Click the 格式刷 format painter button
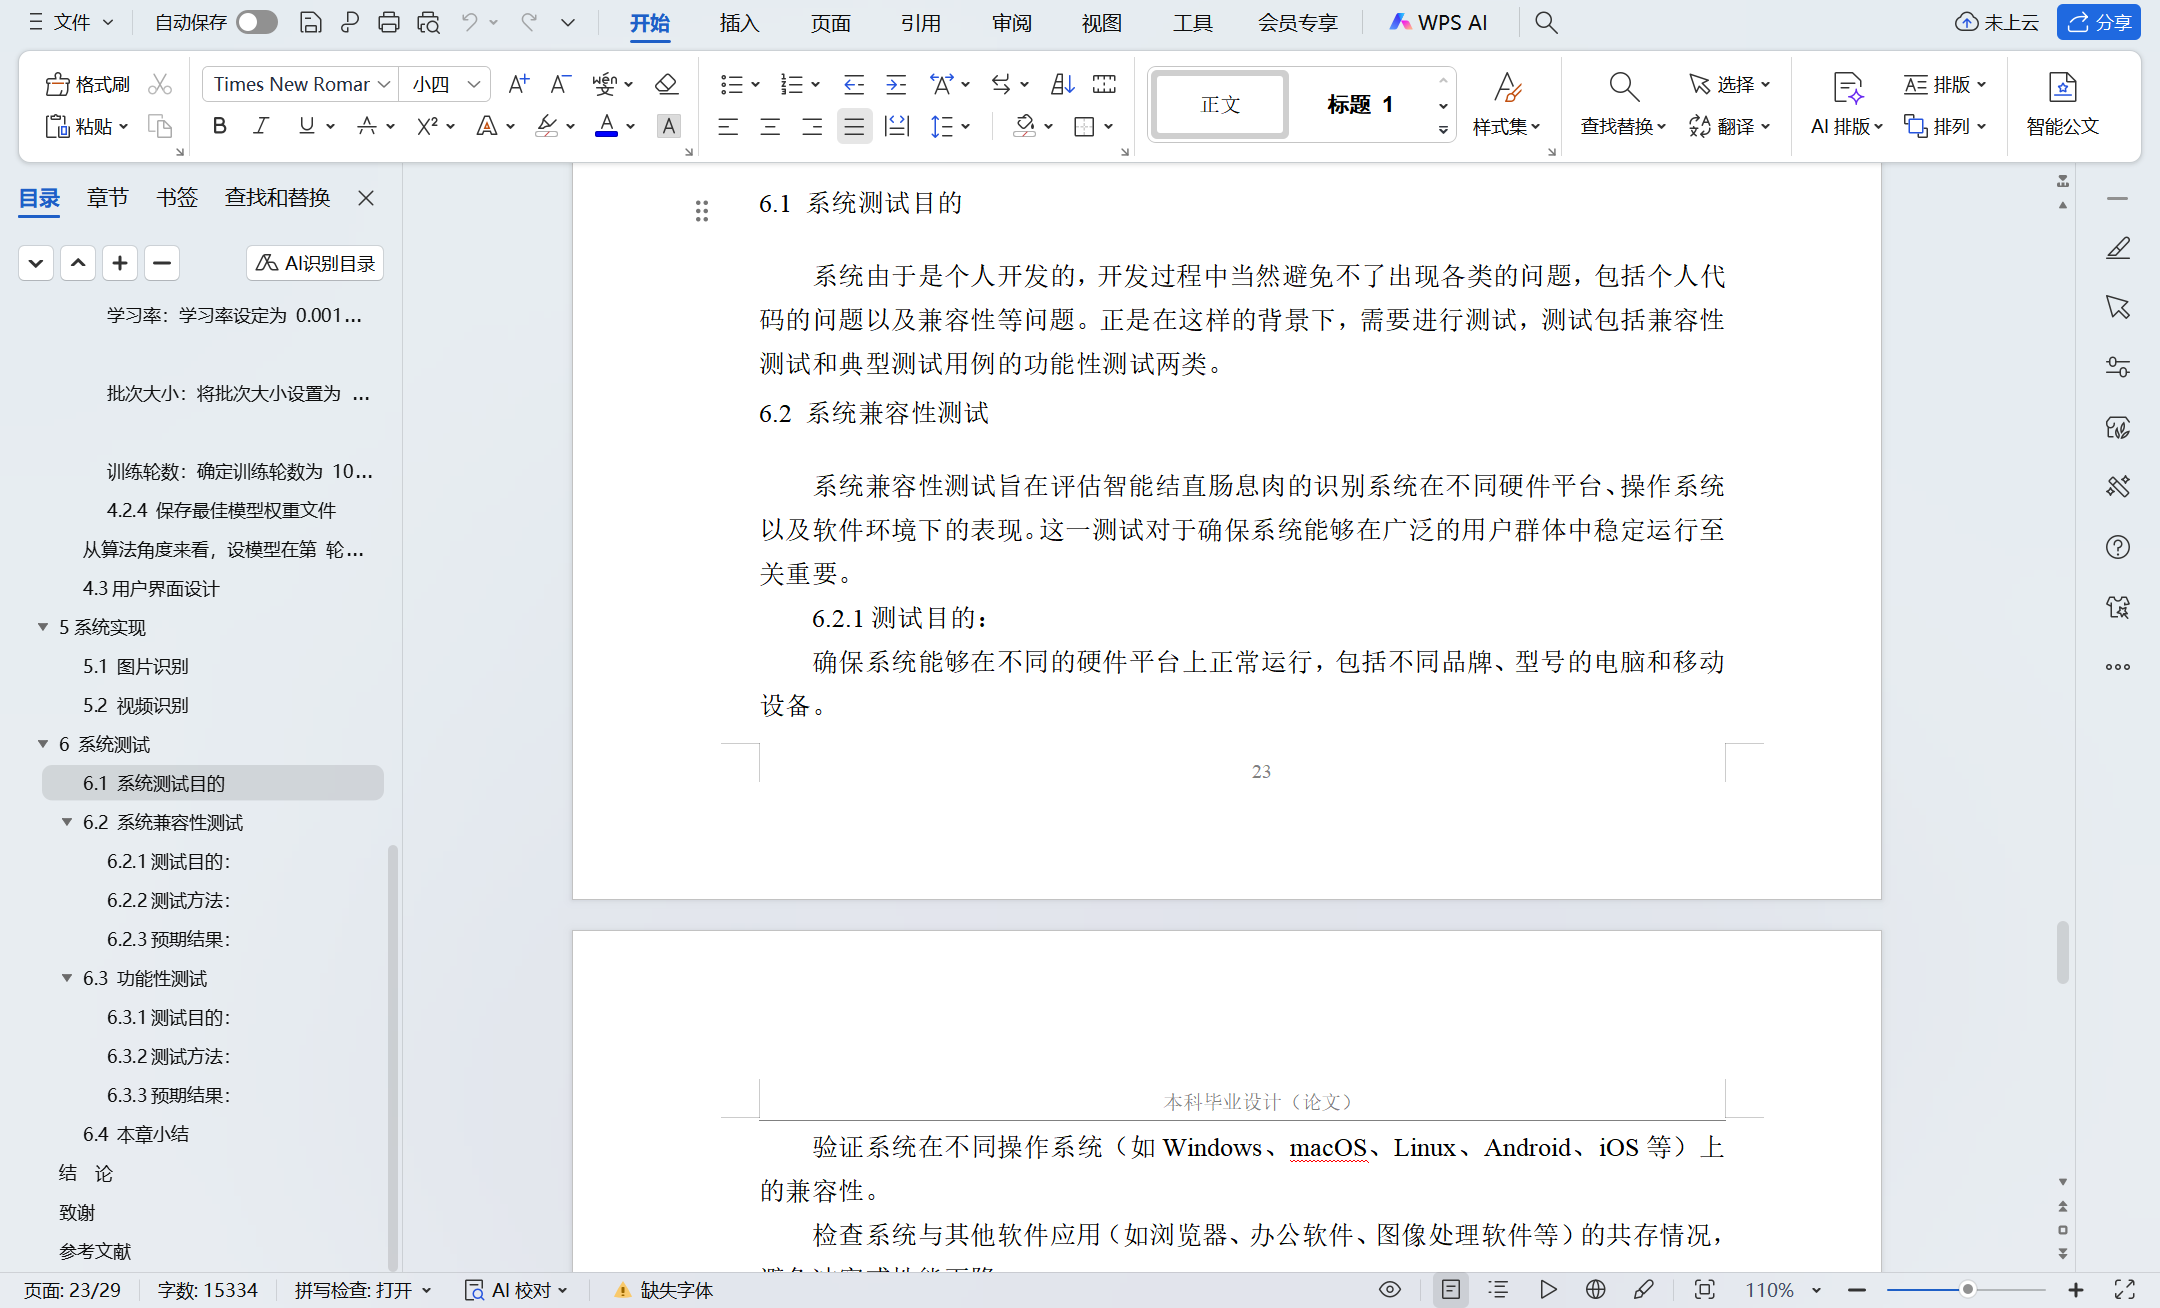Screen dimensions: 2160x1308 (x=88, y=84)
